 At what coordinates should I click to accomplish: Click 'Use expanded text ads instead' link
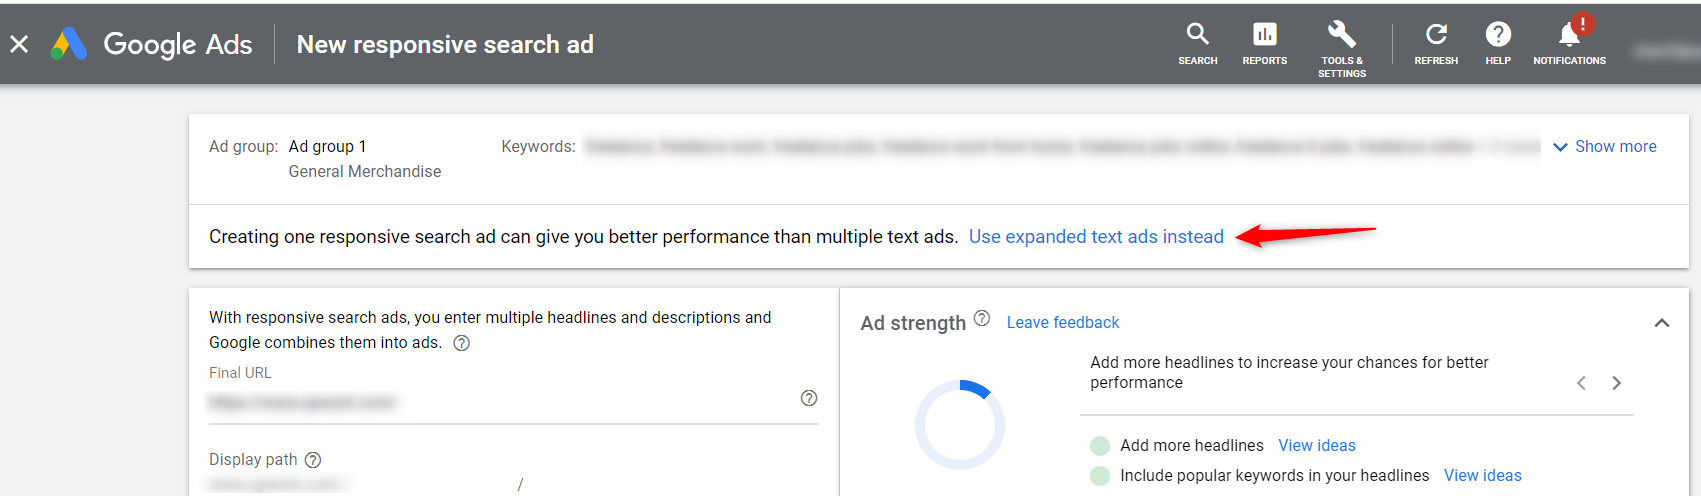tap(1096, 237)
